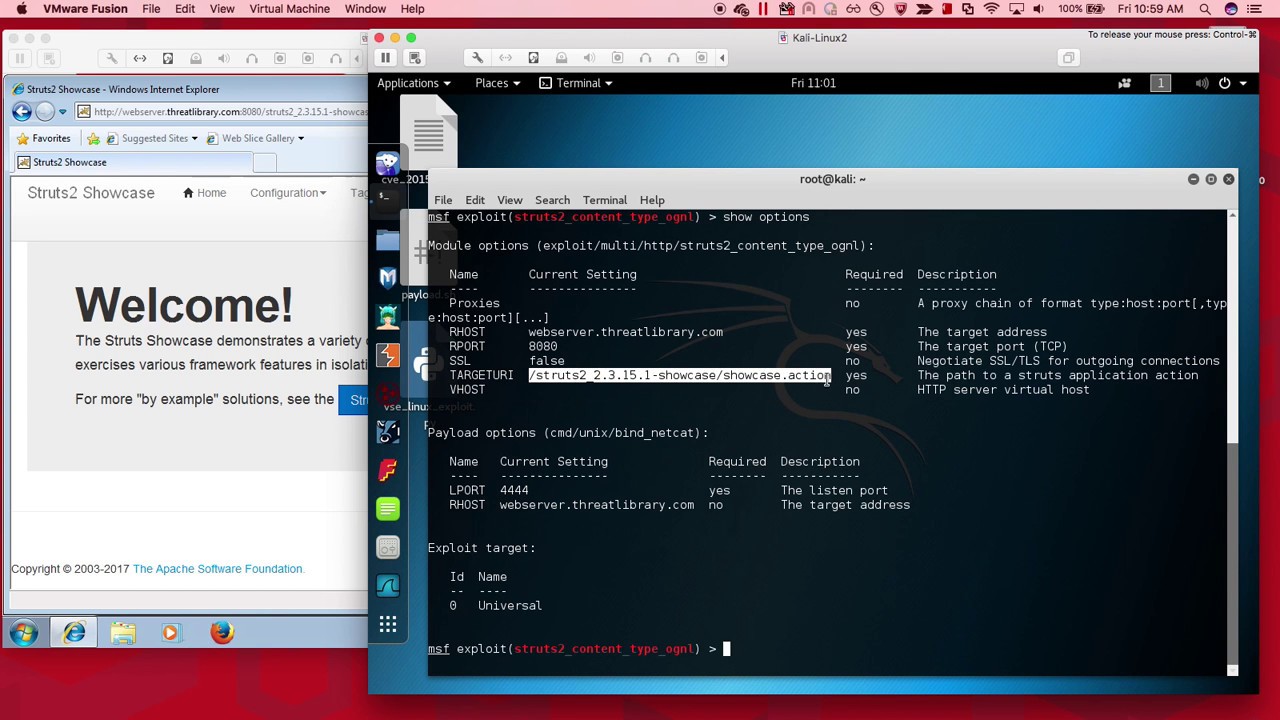Open the tweak tool icon in Kali dock
This screenshot has width=1280, height=720.
pos(388,547)
